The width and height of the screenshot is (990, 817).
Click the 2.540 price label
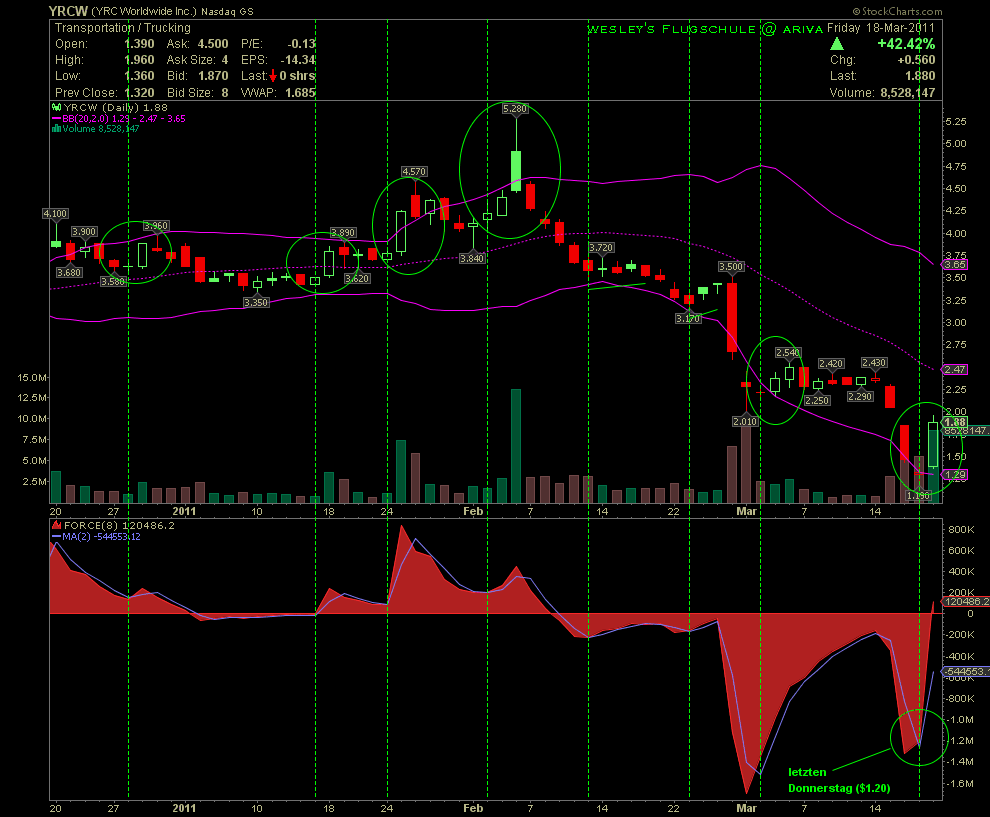[788, 352]
